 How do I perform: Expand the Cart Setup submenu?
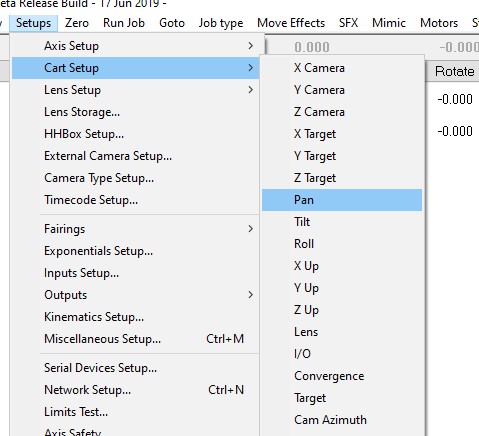[x=135, y=68]
